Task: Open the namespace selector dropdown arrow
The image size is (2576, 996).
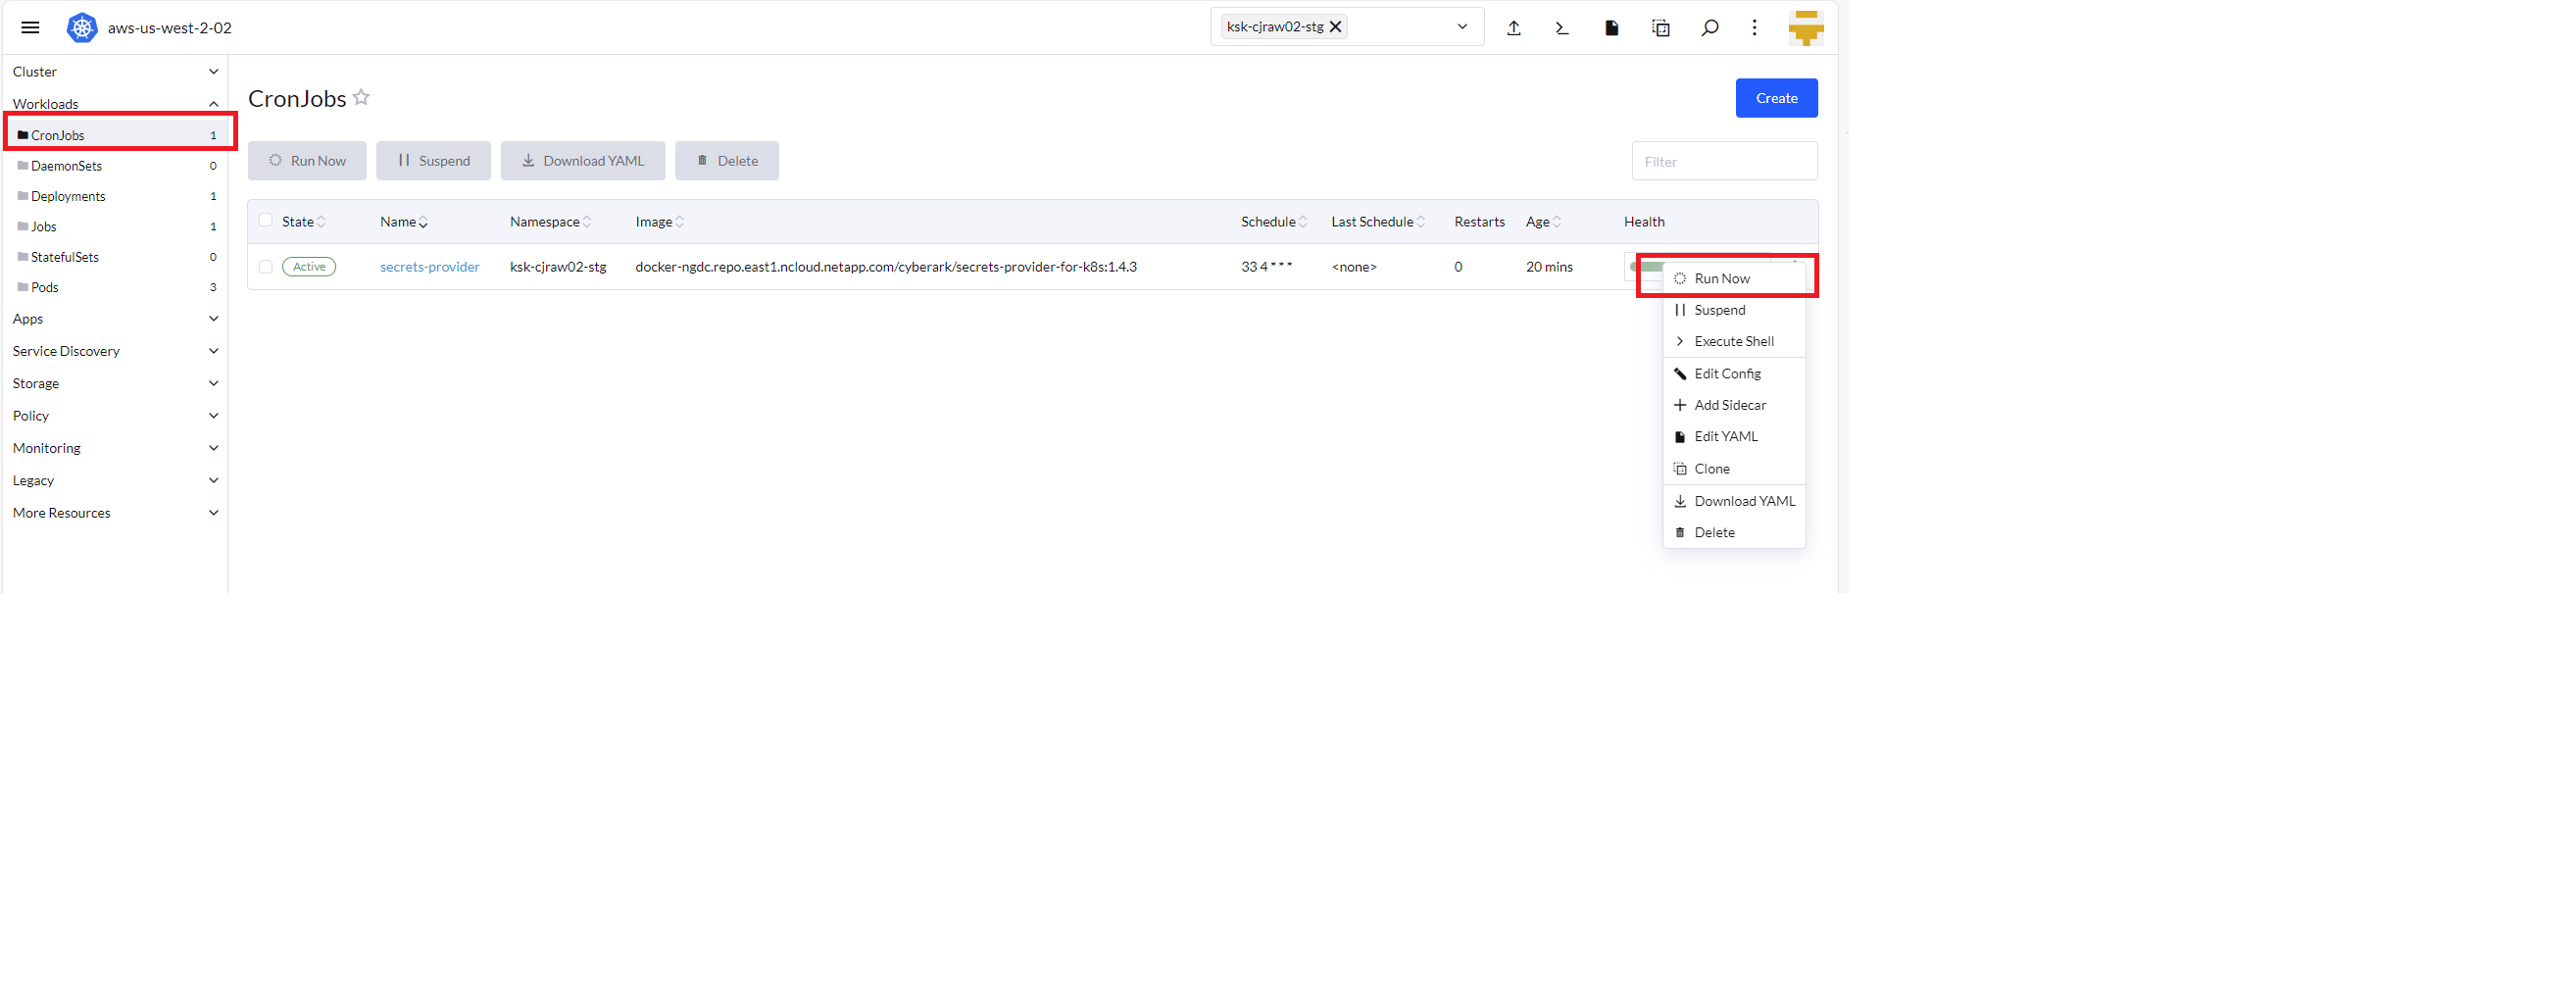Action: pyautogui.click(x=1461, y=27)
